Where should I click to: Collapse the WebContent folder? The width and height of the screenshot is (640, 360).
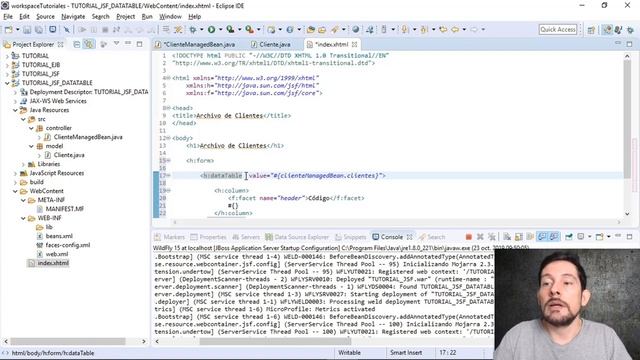[15, 191]
